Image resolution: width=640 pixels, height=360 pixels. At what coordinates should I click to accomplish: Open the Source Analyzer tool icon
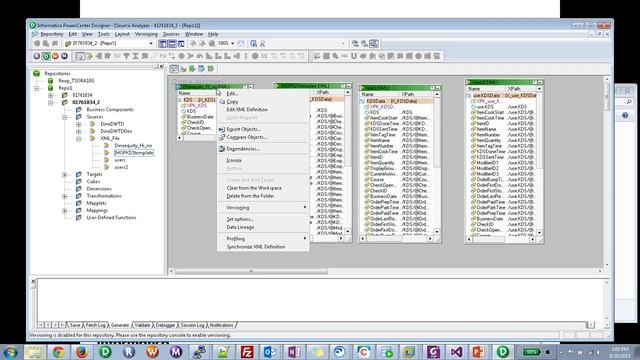click(174, 69)
